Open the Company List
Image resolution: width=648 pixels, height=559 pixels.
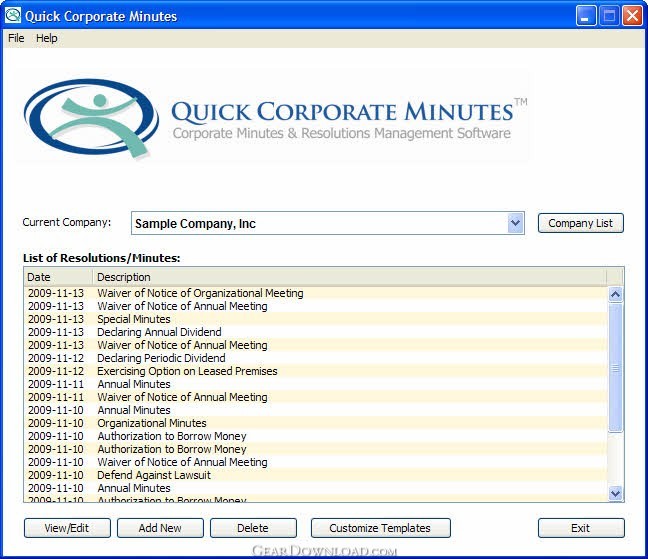(580, 223)
